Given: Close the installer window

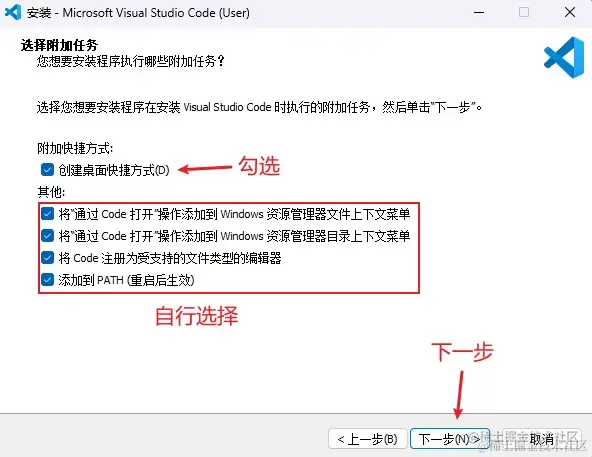Looking at the screenshot, I should pyautogui.click(x=569, y=12).
